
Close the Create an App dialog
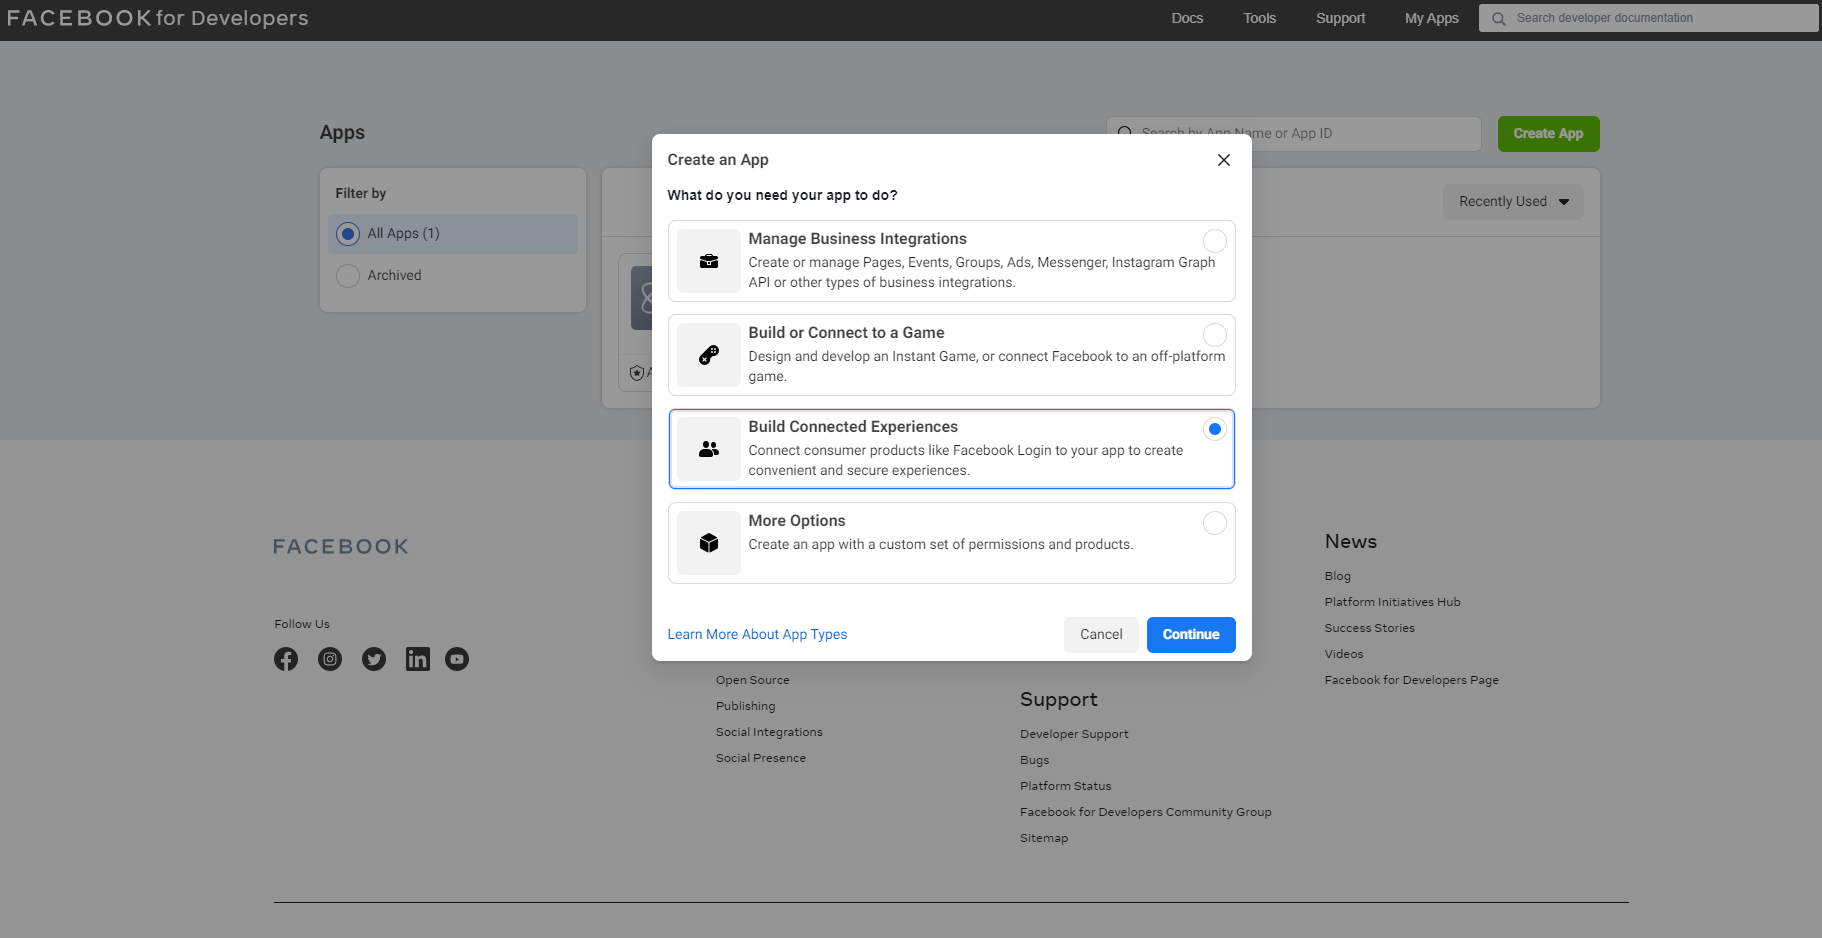tap(1223, 160)
